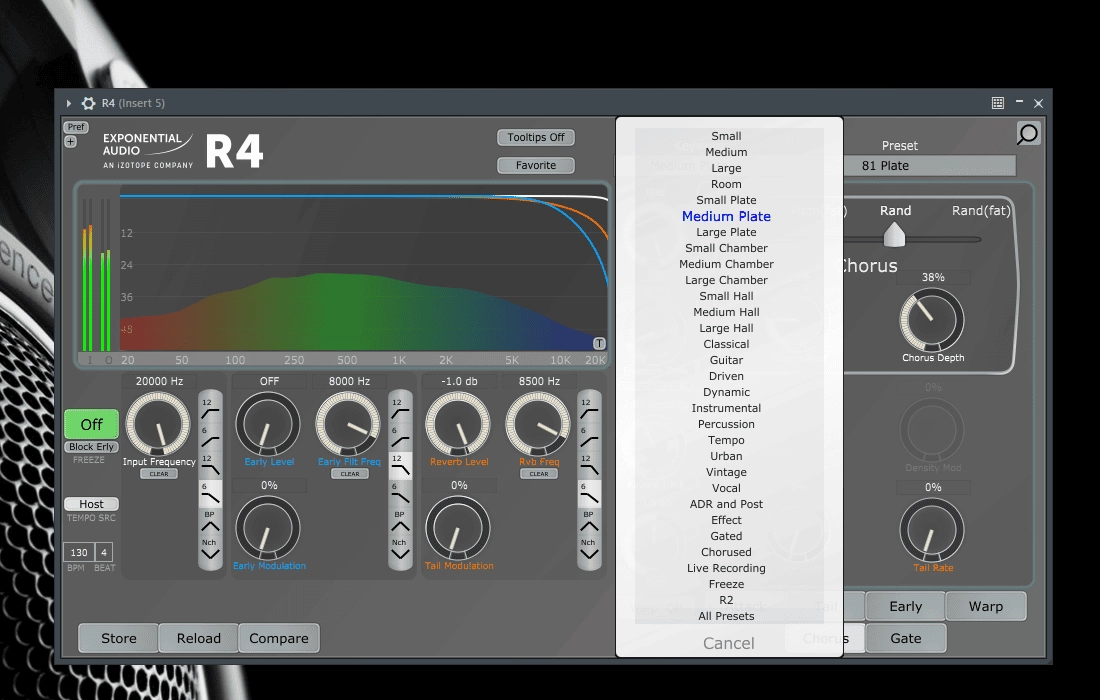Viewport: 1100px width, 700px height.
Task: Select Nch notch shape for Input Frequency filter
Action: 210,549
